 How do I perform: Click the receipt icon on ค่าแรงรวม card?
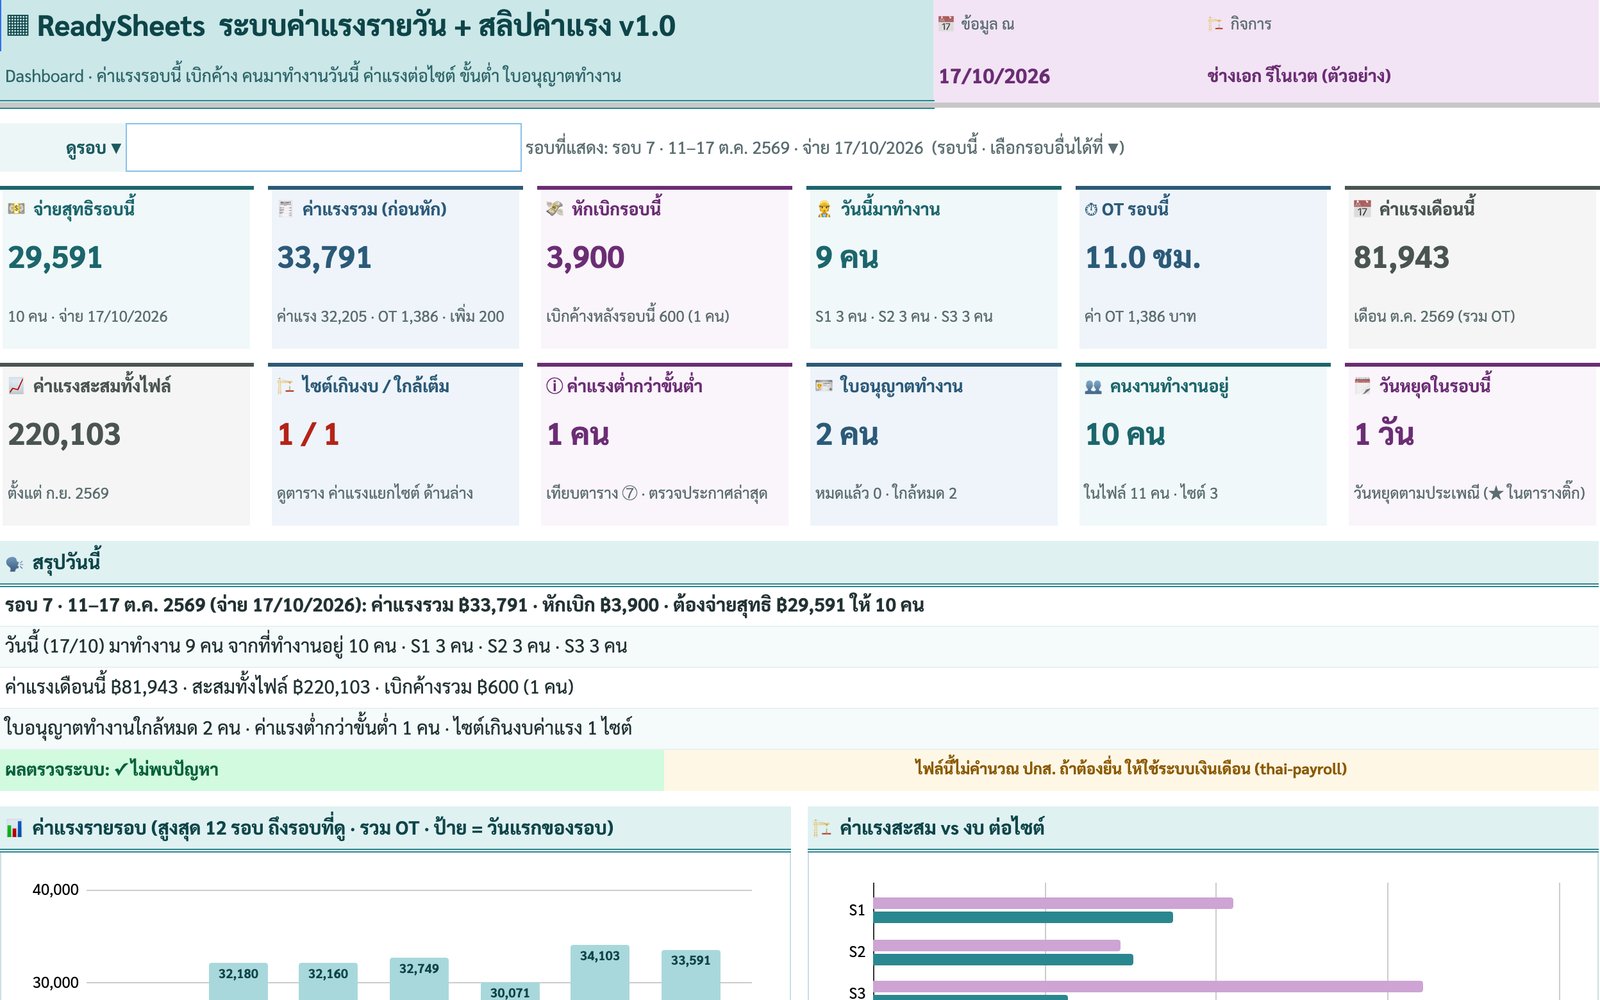click(286, 209)
